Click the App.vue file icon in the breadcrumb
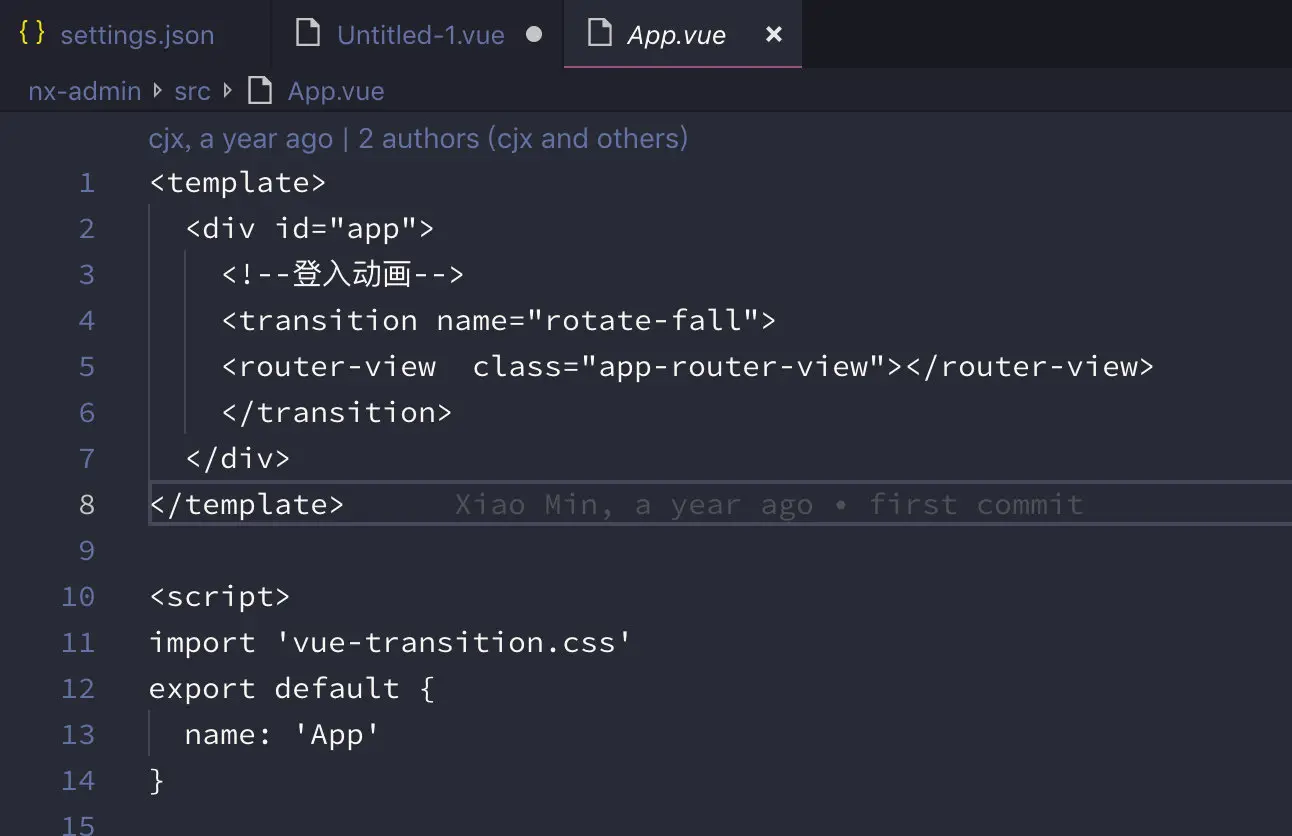 point(259,90)
